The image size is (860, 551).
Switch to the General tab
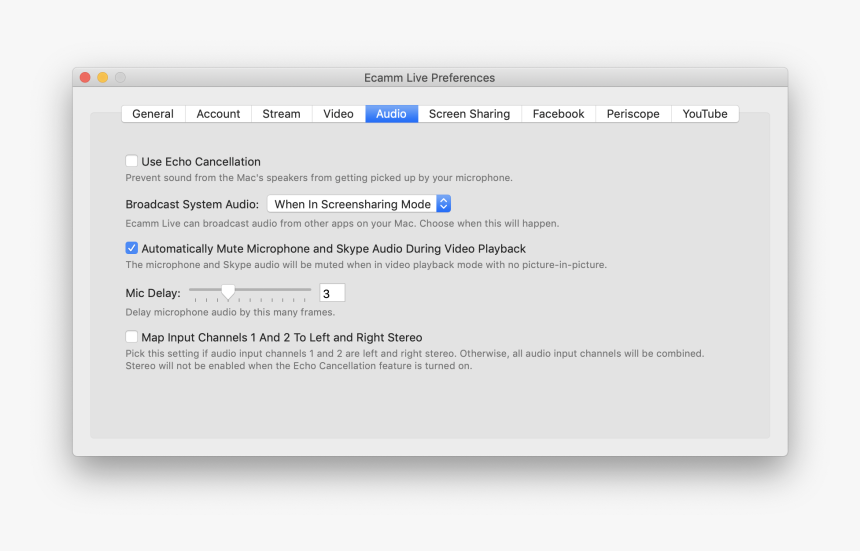153,114
